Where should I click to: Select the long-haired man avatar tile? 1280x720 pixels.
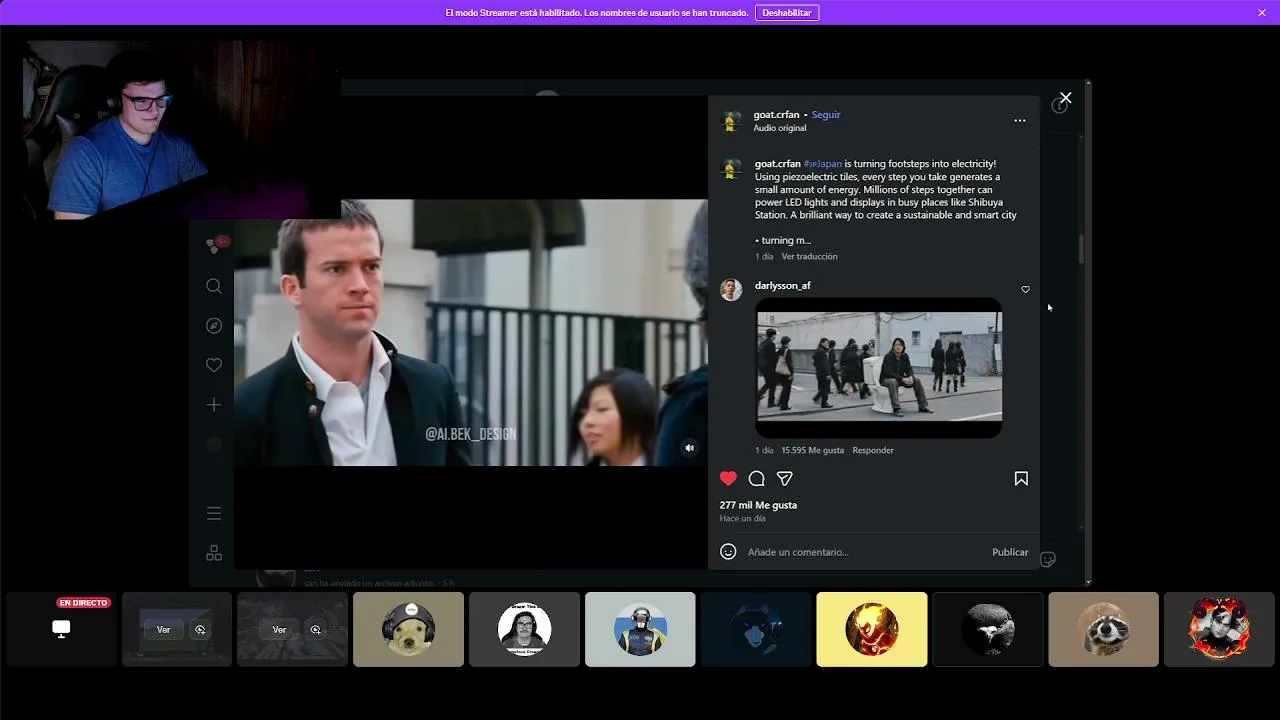click(524, 629)
